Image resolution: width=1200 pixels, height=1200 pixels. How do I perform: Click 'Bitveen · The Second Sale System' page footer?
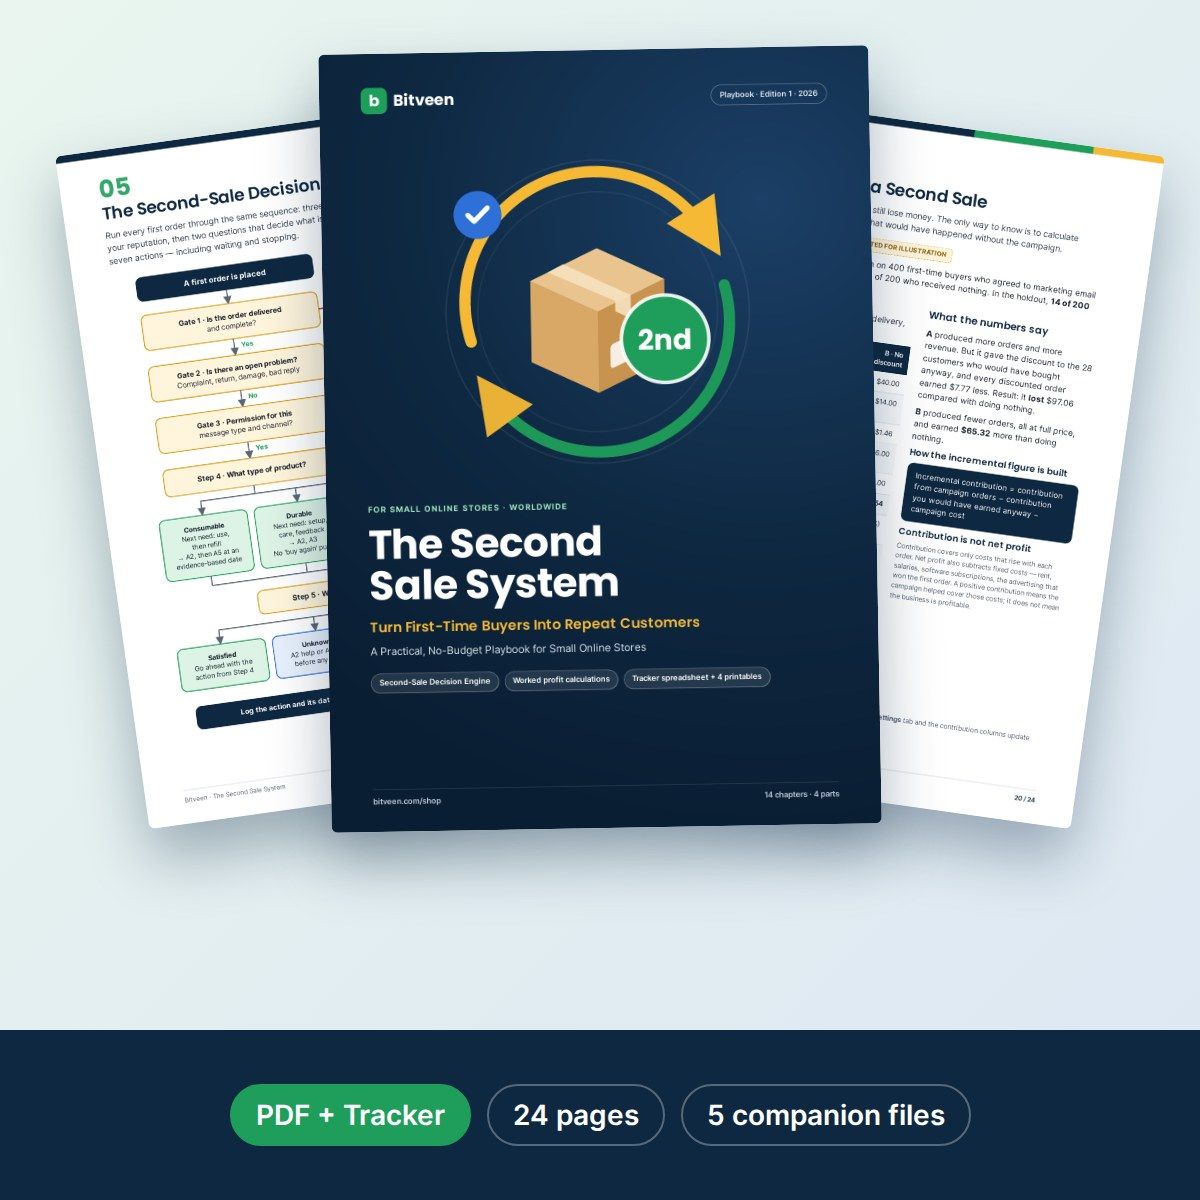[235, 794]
